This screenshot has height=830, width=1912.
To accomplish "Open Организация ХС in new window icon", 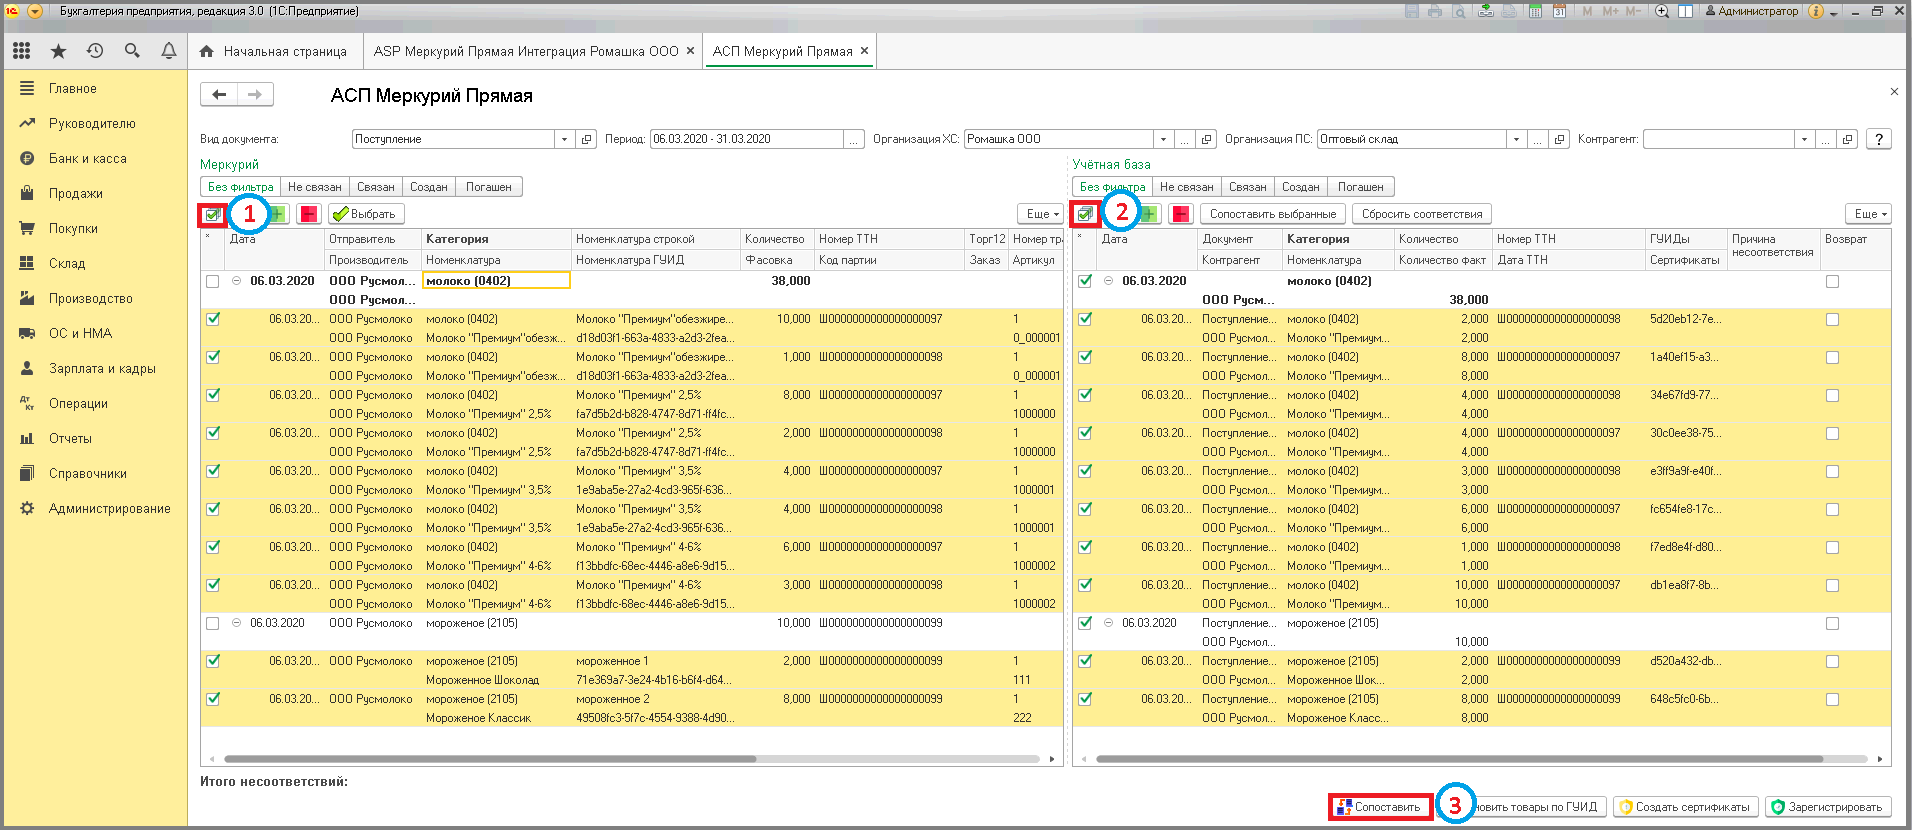I will pyautogui.click(x=1207, y=139).
